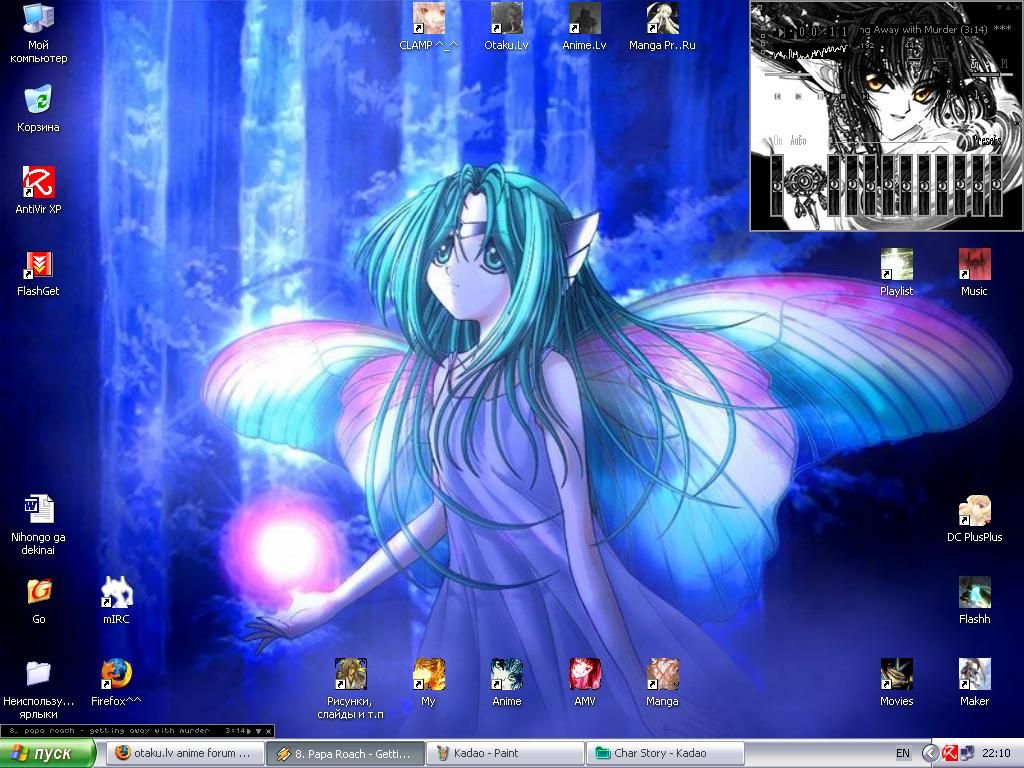Expand hidden tray icons with chevron

[x=931, y=753]
